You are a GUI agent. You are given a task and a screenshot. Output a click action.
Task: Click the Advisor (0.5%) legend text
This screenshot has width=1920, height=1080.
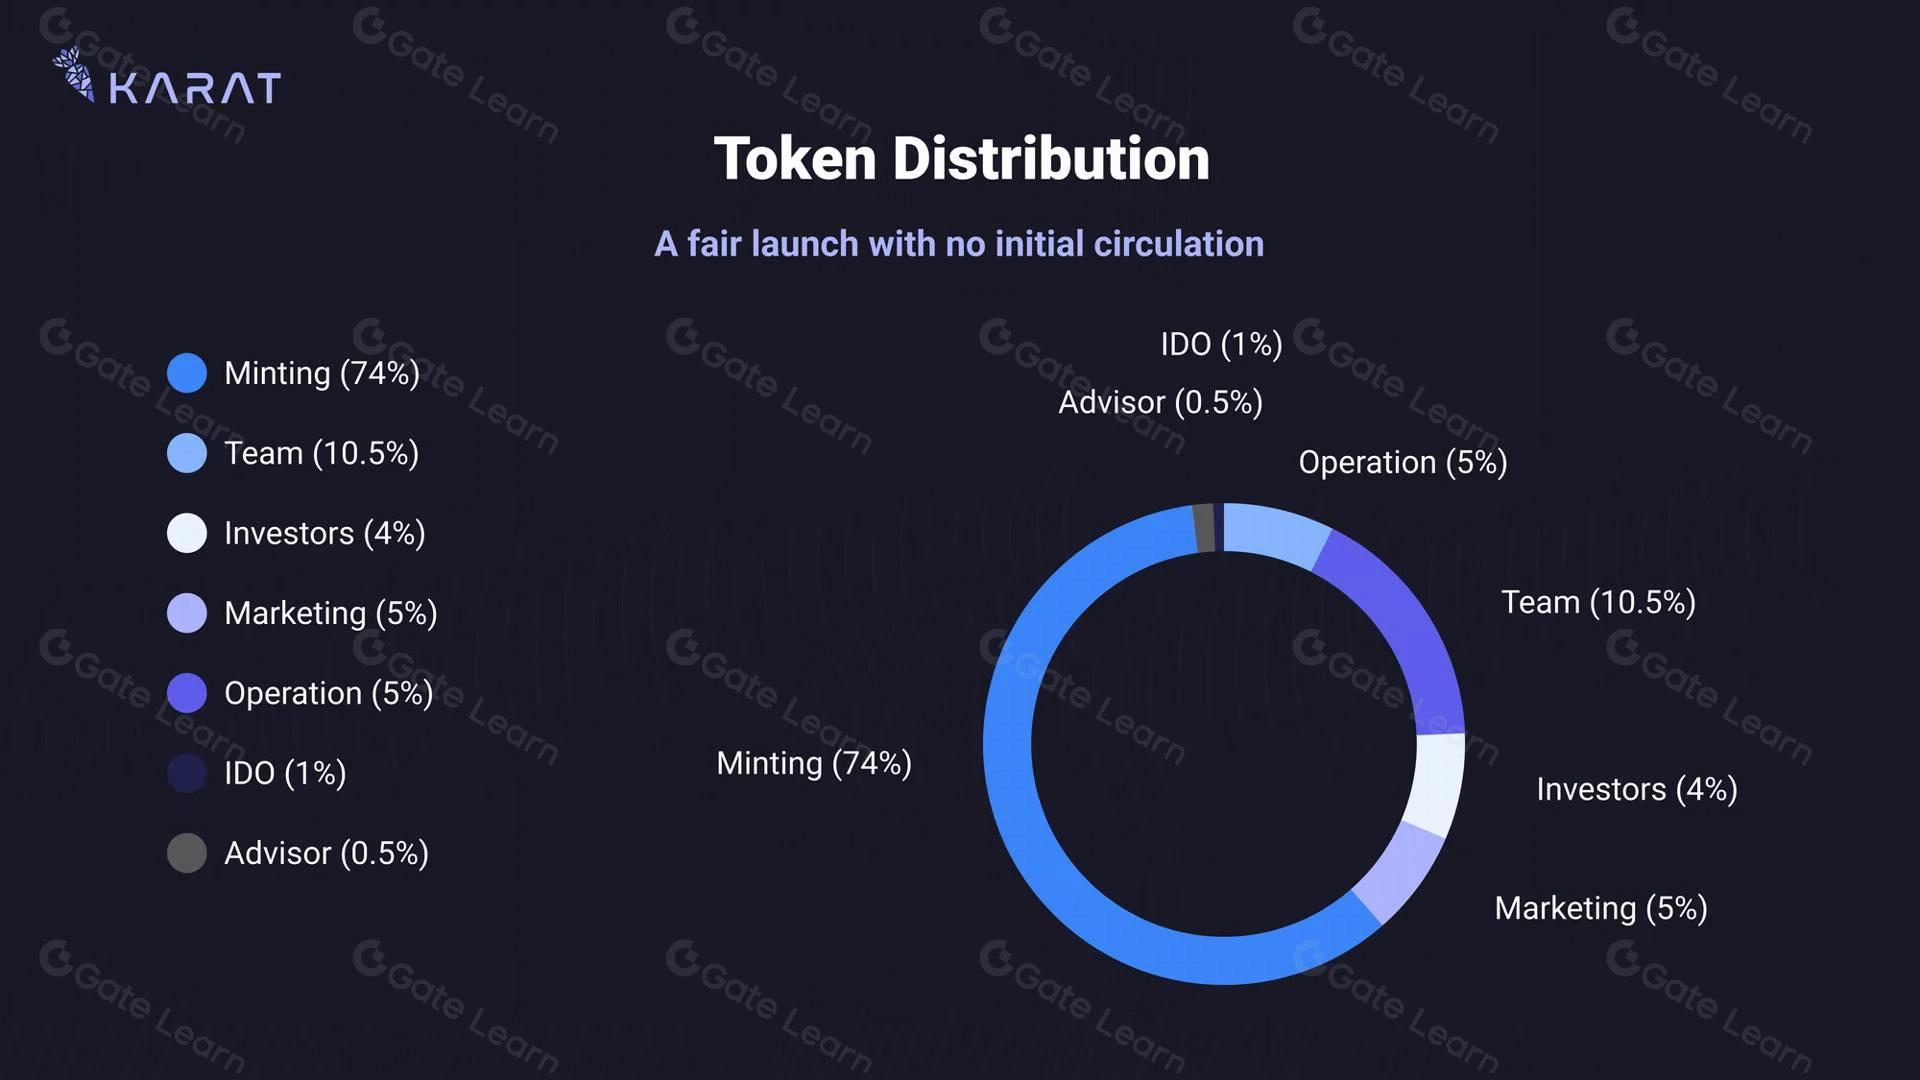tap(326, 853)
